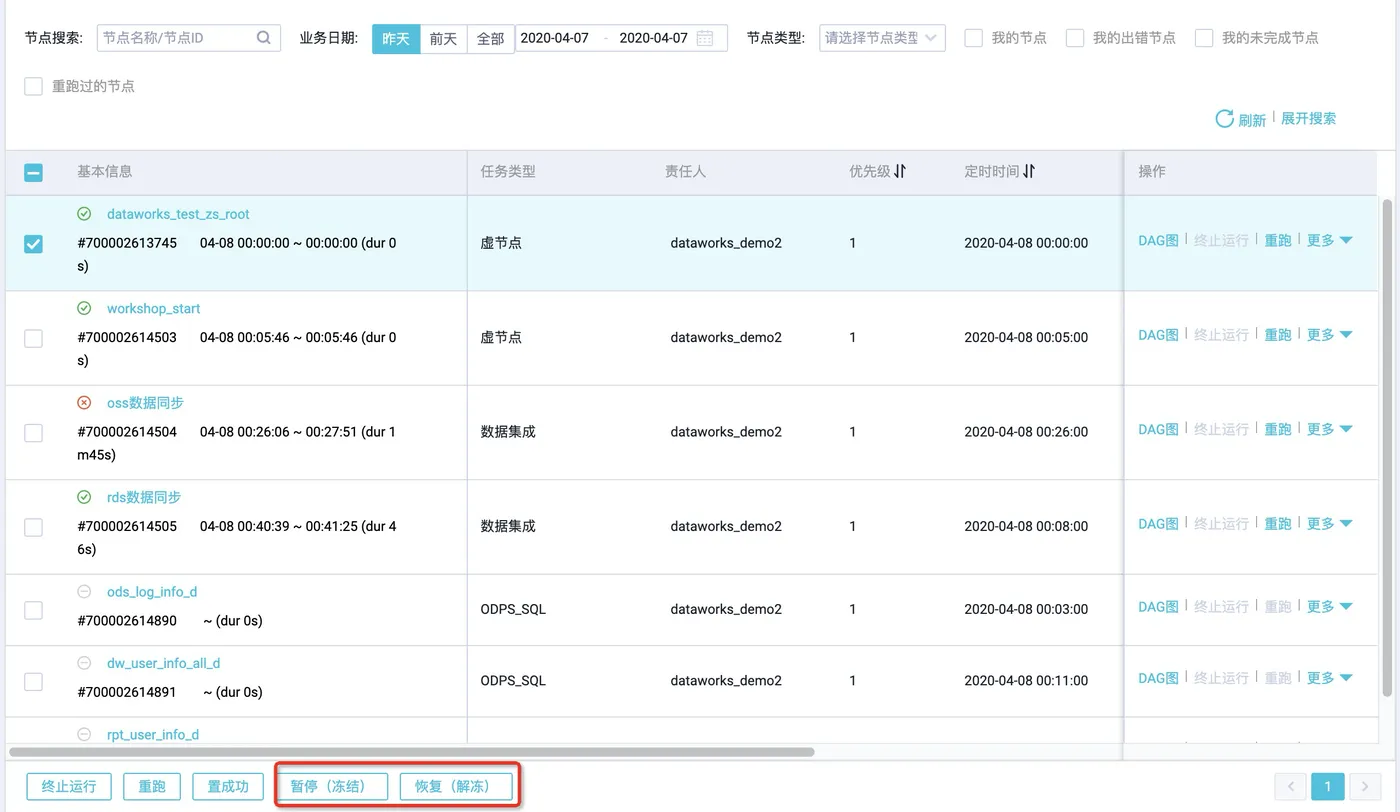1400x812 pixels.
Task: Click the 展开搜索 link
Action: click(x=1308, y=118)
